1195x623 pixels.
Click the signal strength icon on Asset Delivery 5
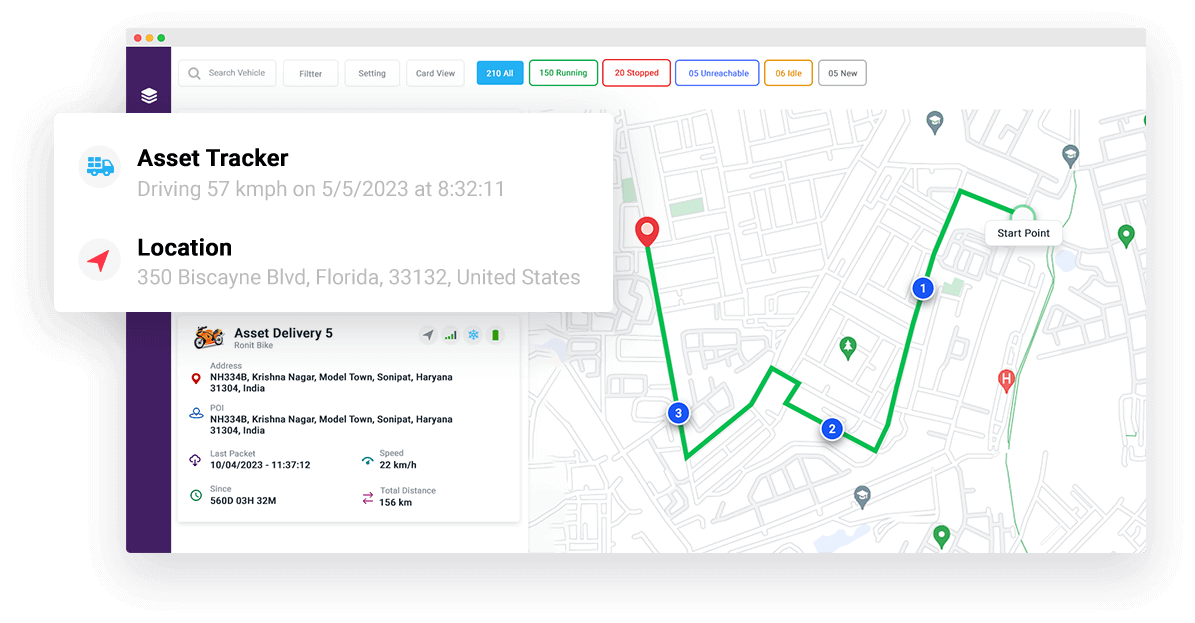(450, 335)
